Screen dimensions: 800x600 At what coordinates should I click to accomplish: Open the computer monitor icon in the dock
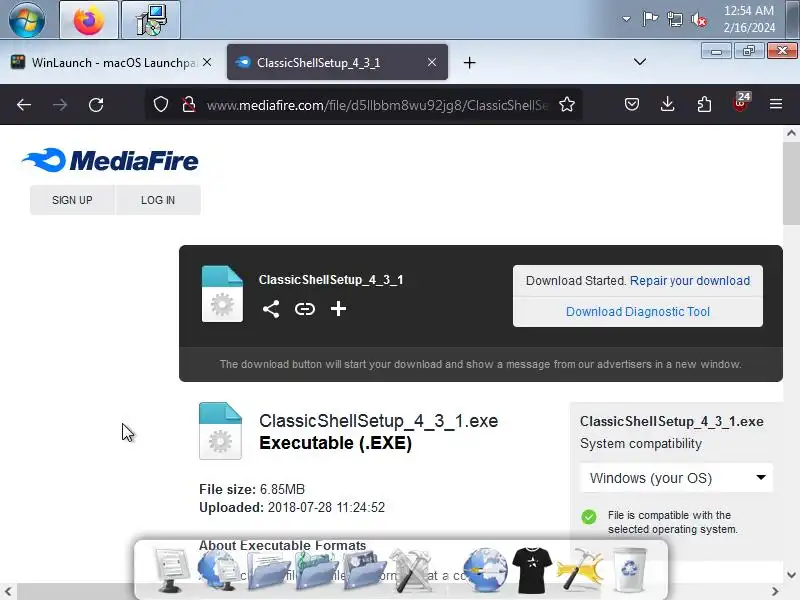click(172, 569)
